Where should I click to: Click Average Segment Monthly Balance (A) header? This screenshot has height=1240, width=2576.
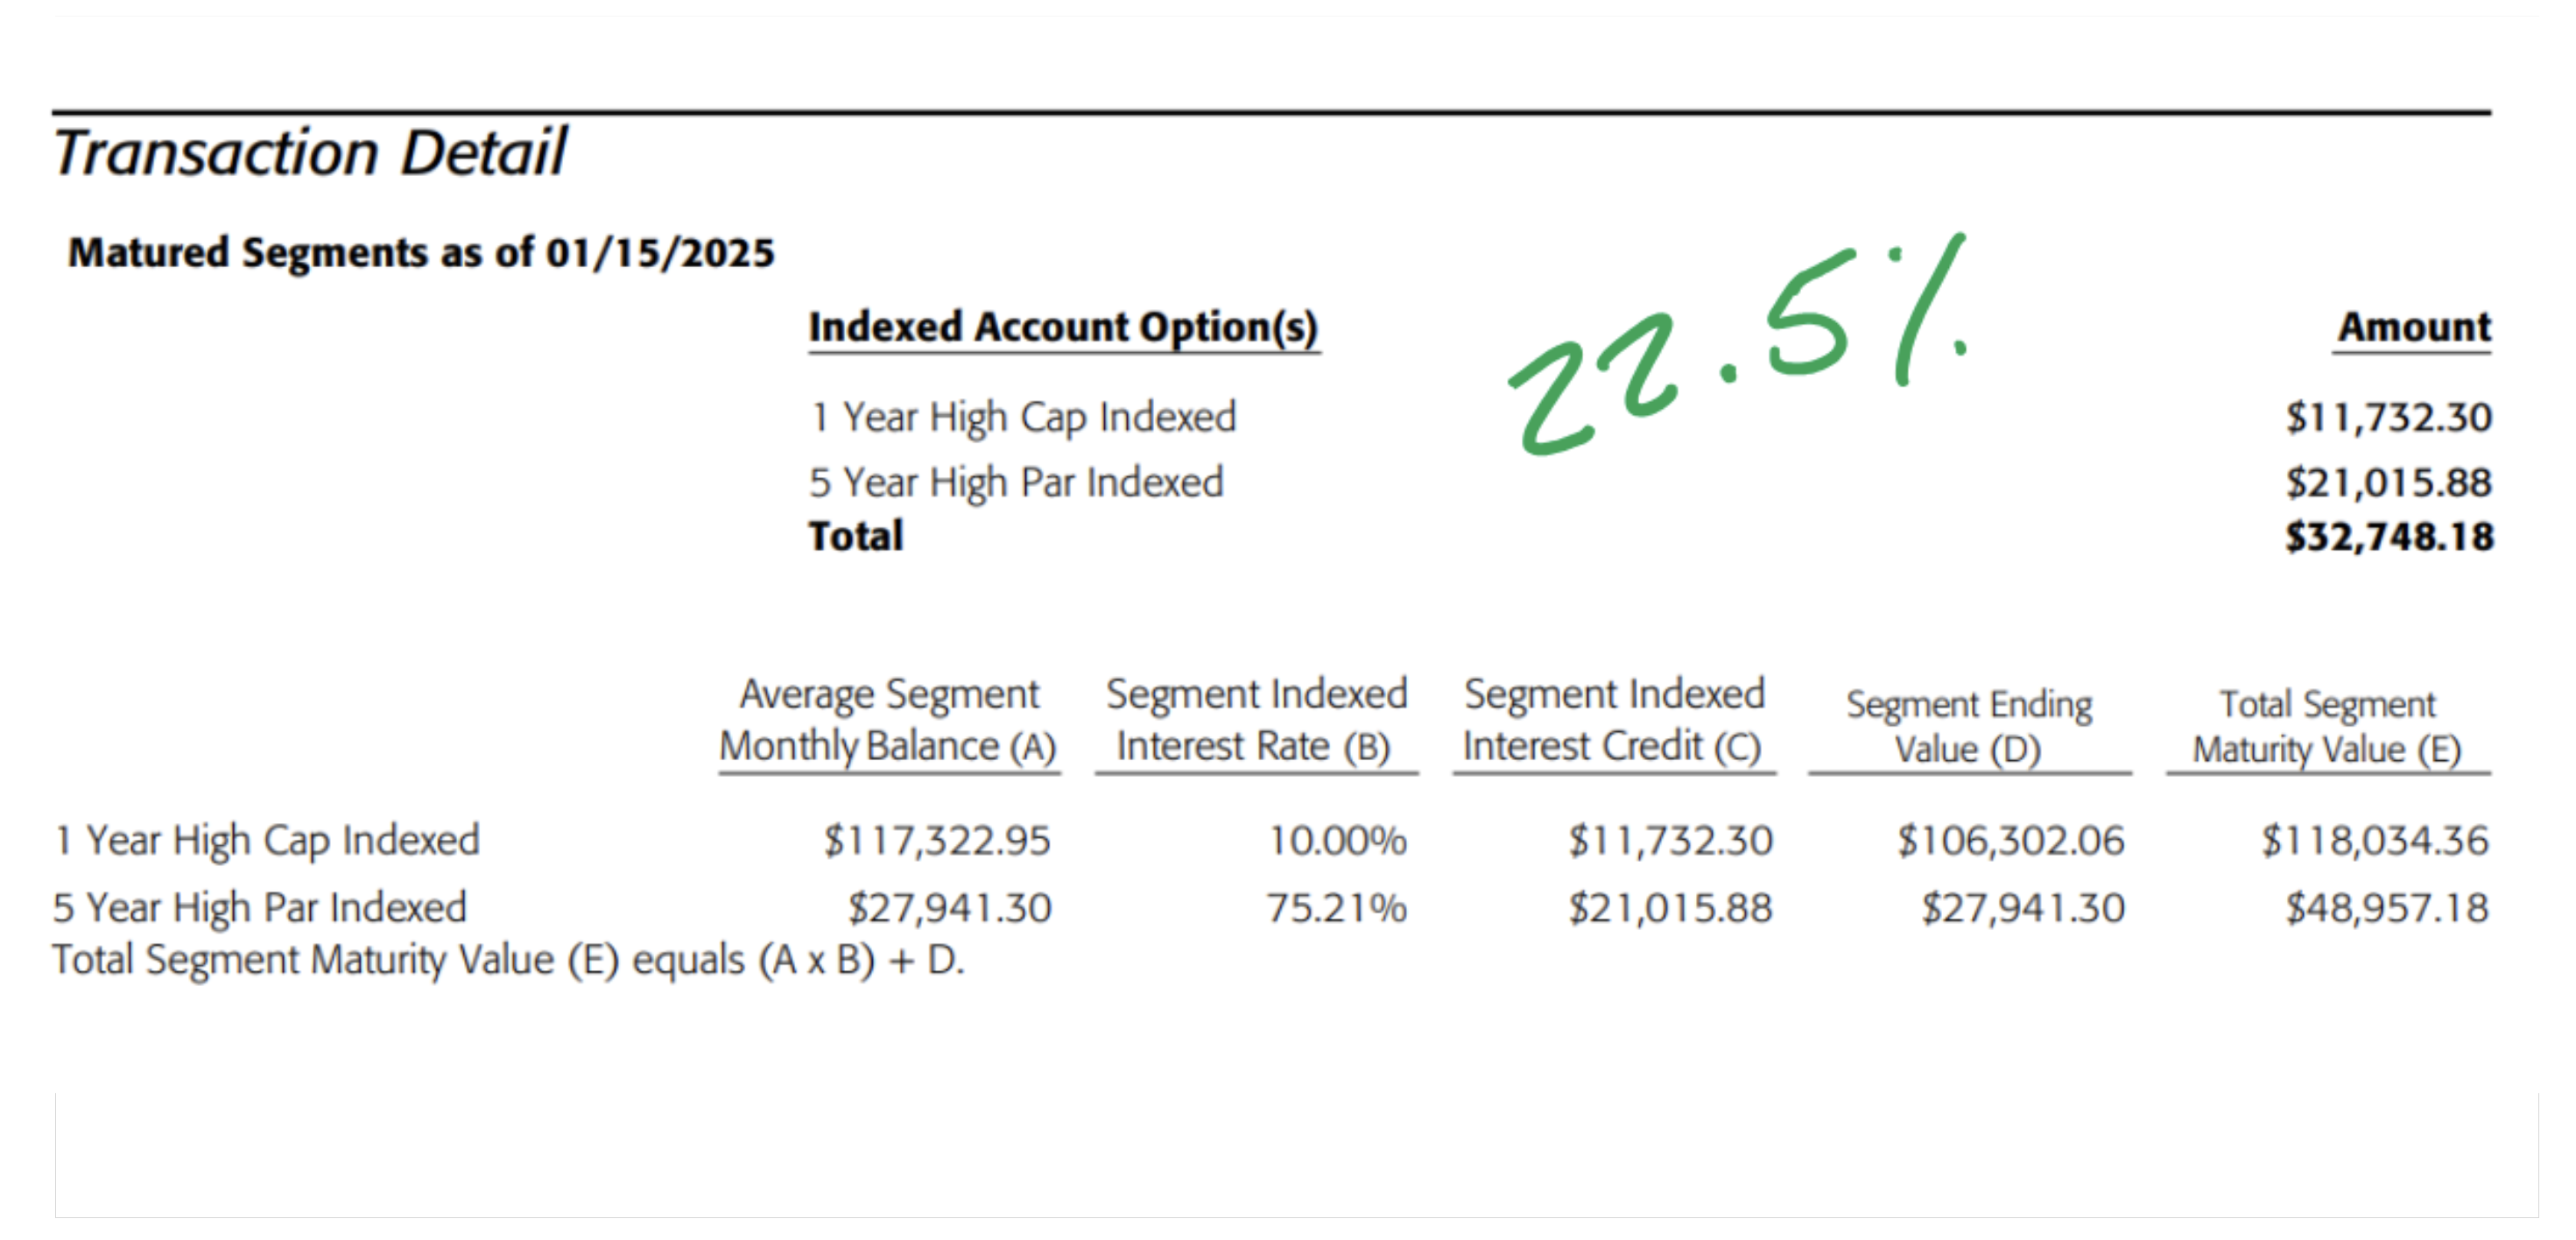pos(888,720)
